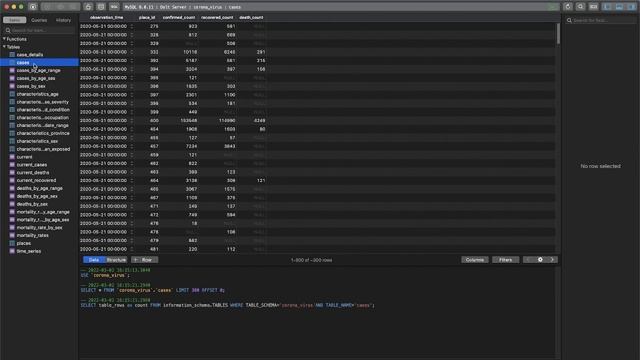Screen dimensions: 640x360
Task: Click the view icon of current_cases
Action: click(x=12, y=164)
